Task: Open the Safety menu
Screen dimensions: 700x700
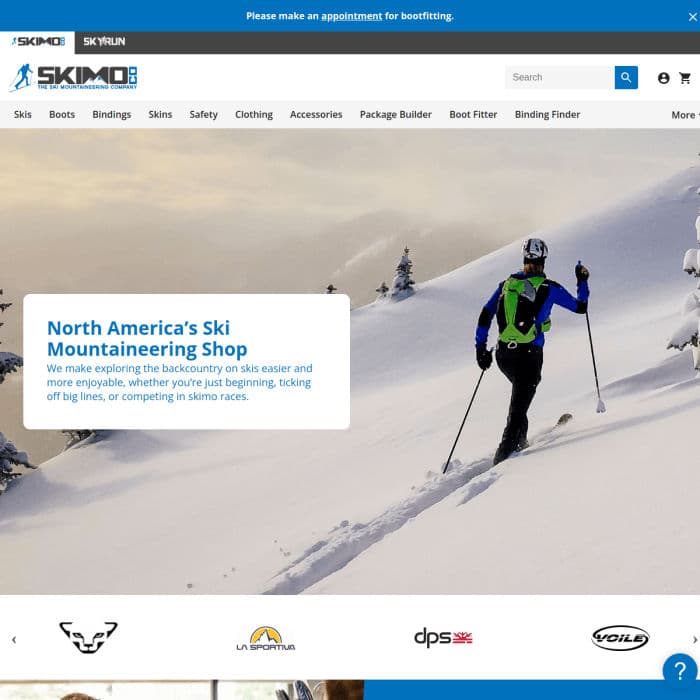Action: [x=204, y=115]
